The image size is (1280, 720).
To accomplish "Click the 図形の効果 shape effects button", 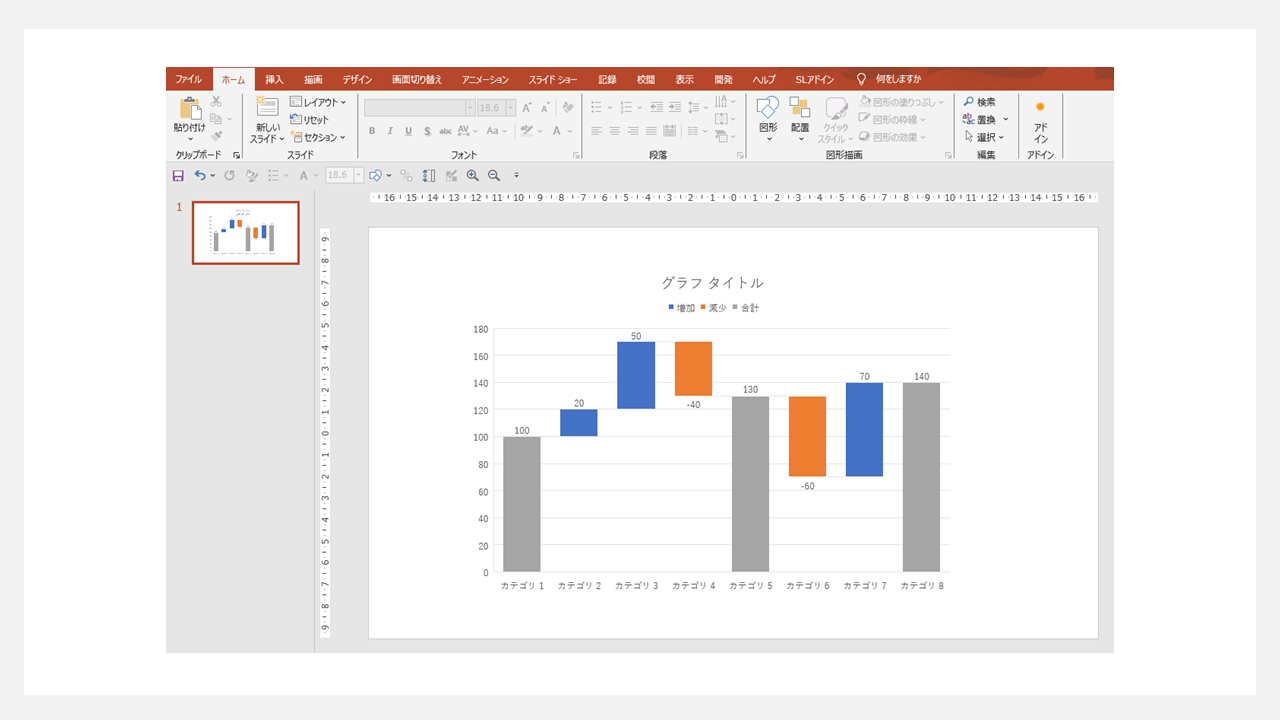I will tap(892, 137).
